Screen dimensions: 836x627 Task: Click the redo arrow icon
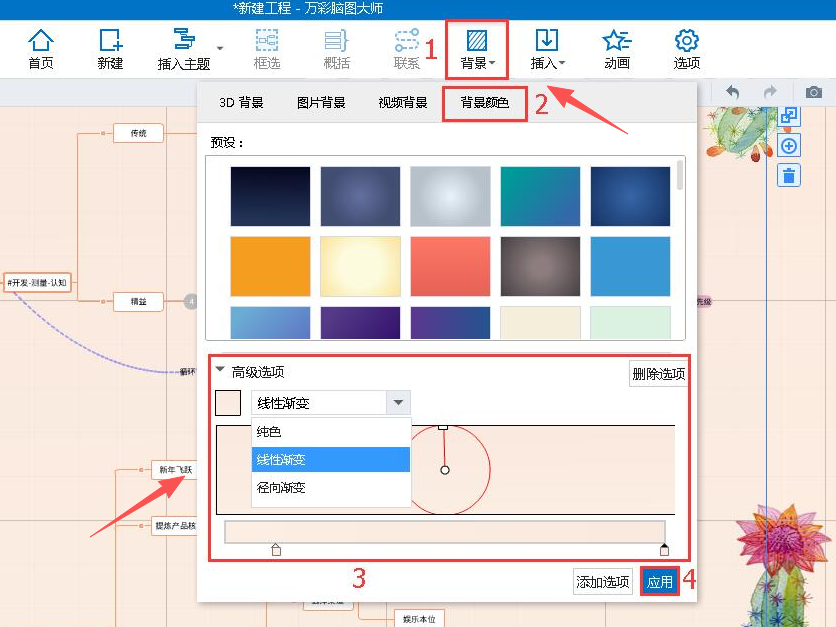click(x=770, y=92)
